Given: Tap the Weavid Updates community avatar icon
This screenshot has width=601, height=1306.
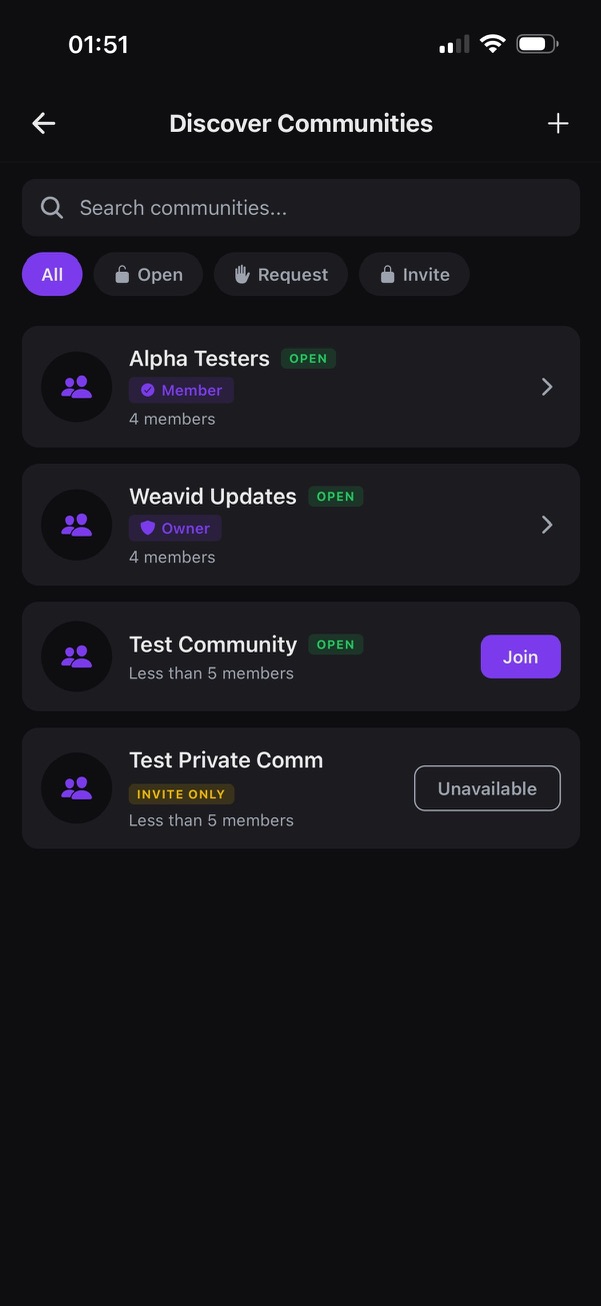Looking at the screenshot, I should (76, 524).
